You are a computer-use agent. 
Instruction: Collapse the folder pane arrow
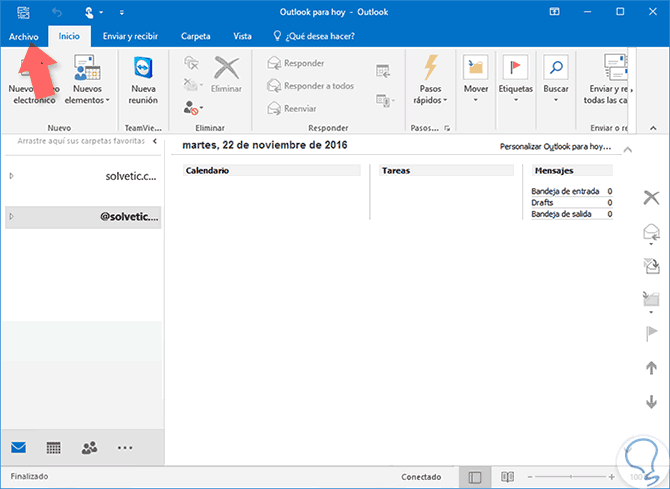(x=155, y=141)
